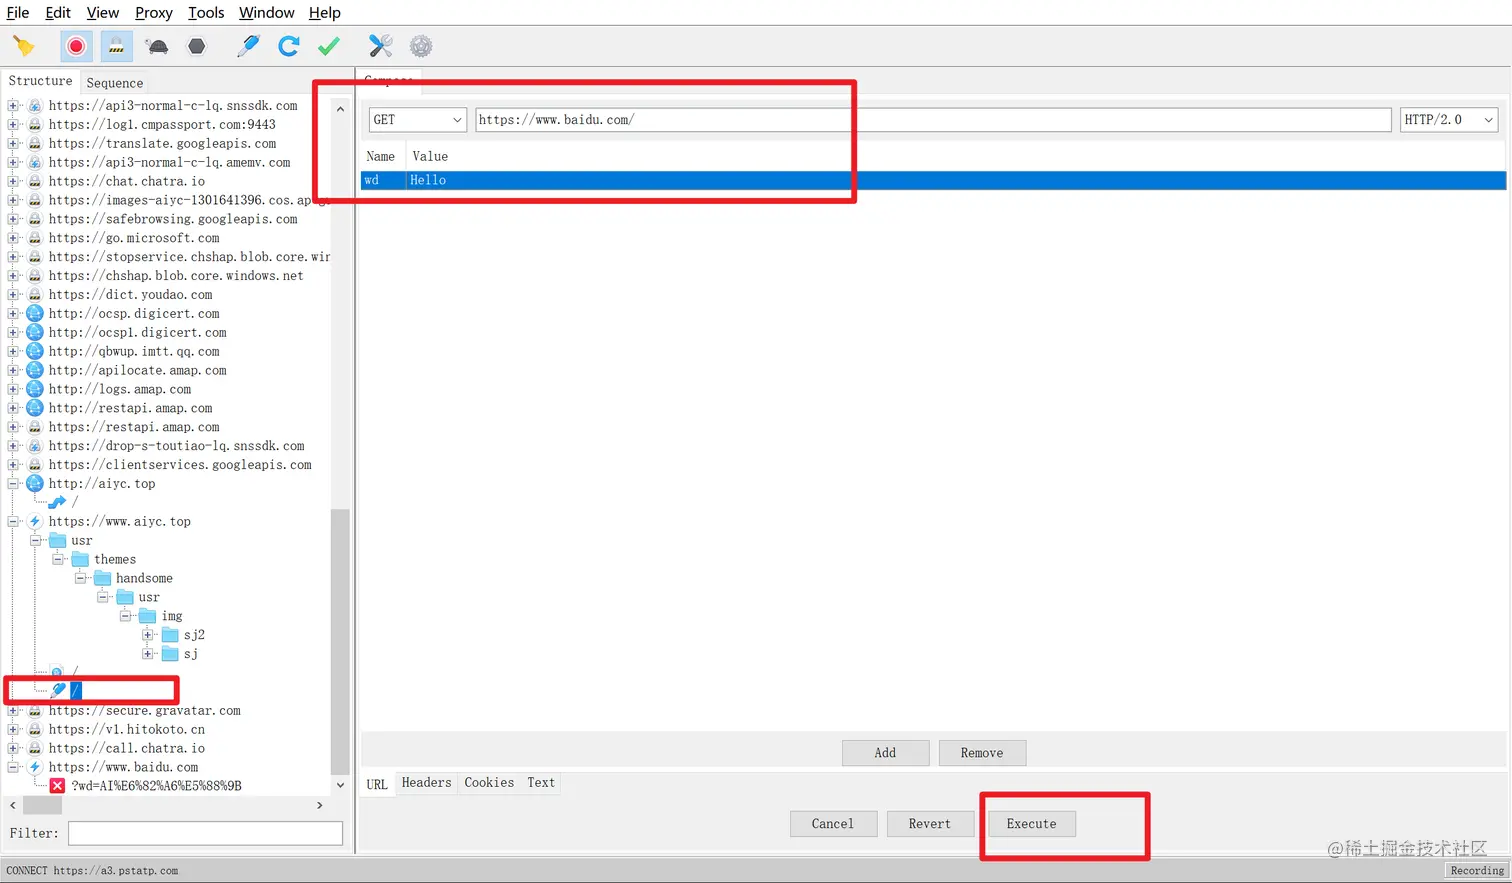Open the File menu
Screen dimensions: 1512x883
point(18,12)
